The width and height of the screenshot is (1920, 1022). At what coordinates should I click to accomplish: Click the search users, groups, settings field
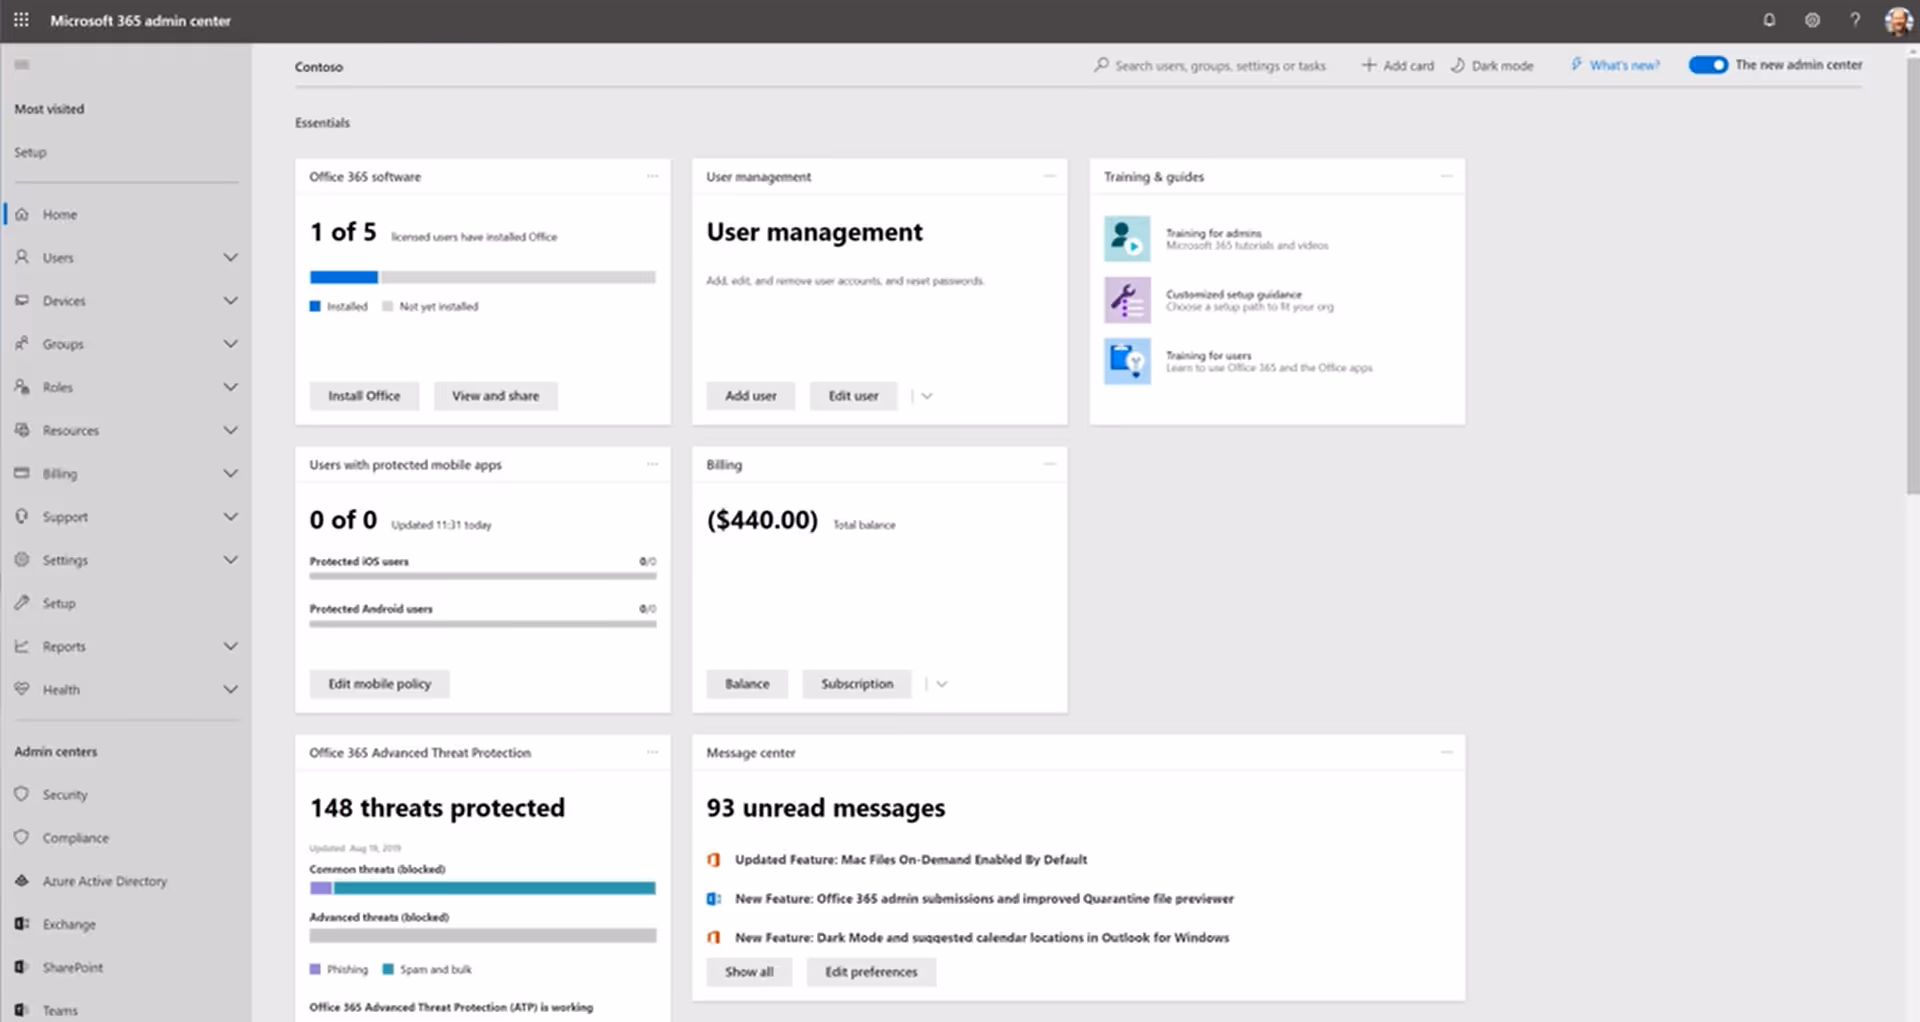(x=1211, y=65)
